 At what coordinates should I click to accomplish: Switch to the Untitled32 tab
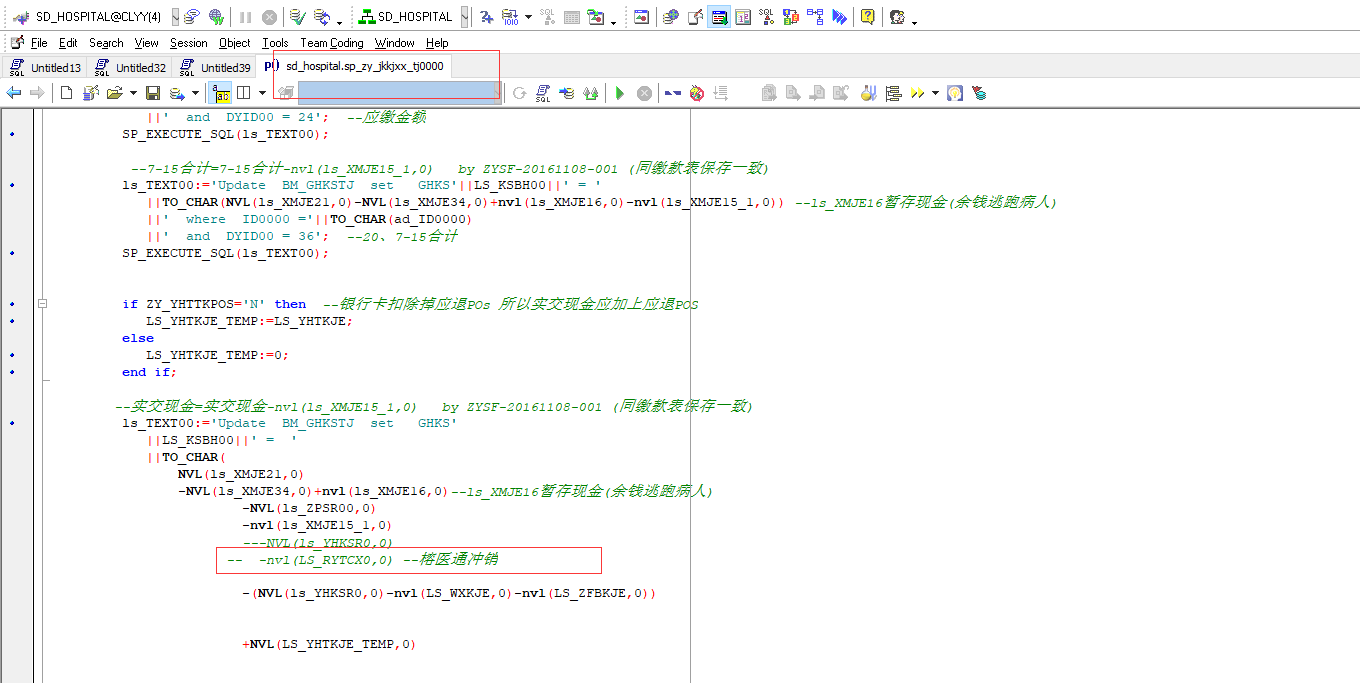tap(129, 67)
